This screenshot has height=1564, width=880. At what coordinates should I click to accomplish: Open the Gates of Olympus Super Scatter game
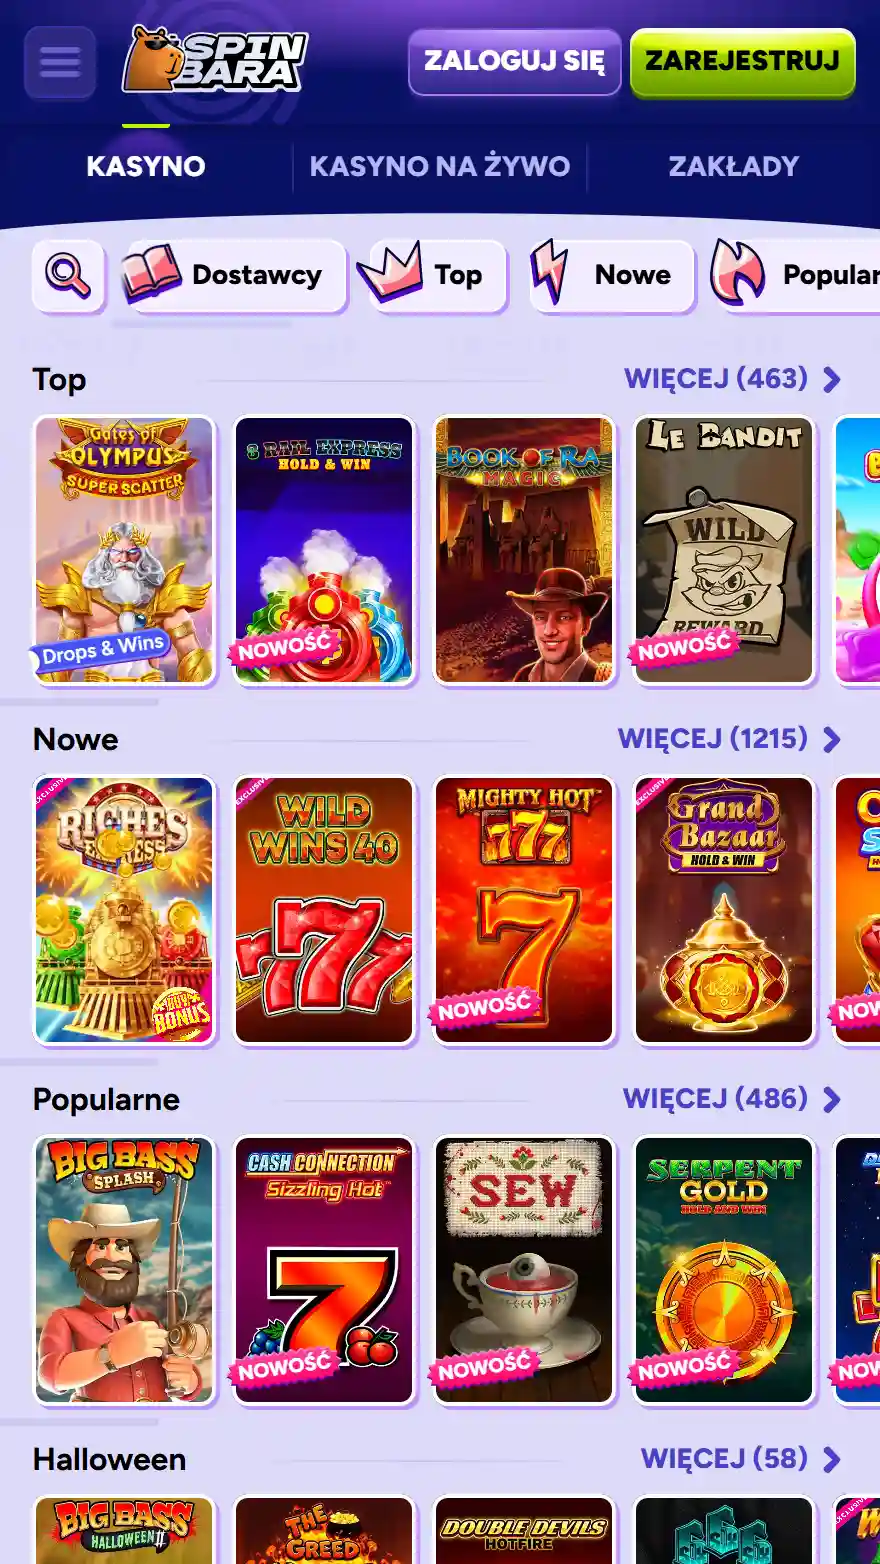124,550
